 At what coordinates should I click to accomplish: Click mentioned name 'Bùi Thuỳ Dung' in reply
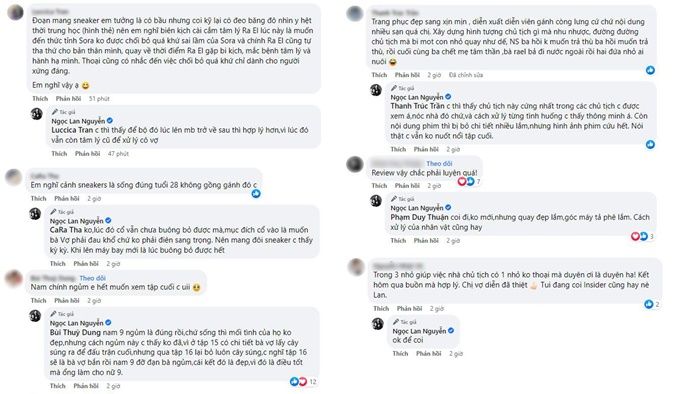[x=75, y=332]
